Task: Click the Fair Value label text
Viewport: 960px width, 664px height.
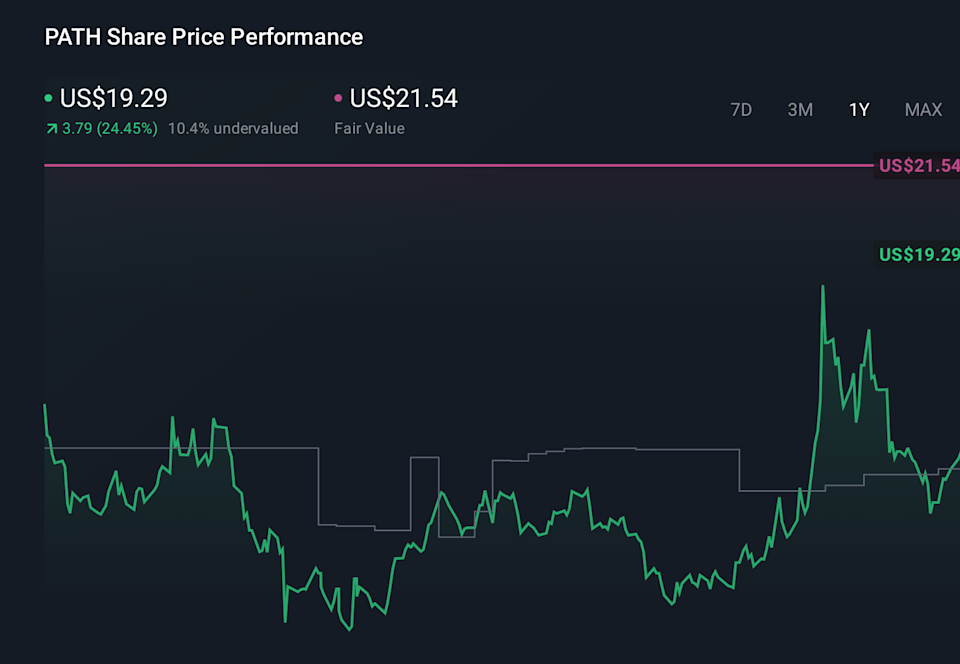Action: (x=369, y=128)
